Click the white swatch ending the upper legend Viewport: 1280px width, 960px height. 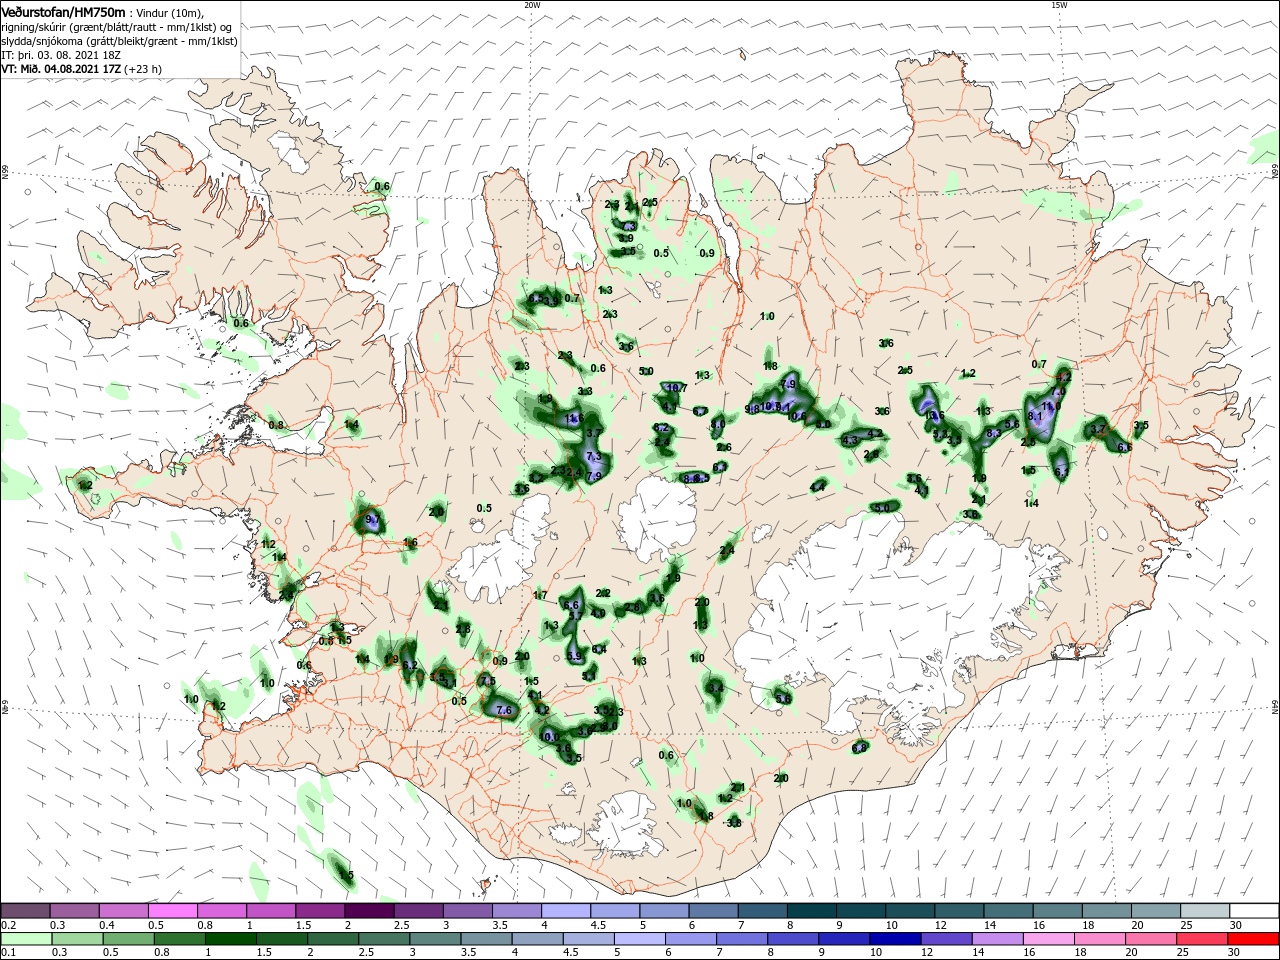pyautogui.click(x=1254, y=911)
